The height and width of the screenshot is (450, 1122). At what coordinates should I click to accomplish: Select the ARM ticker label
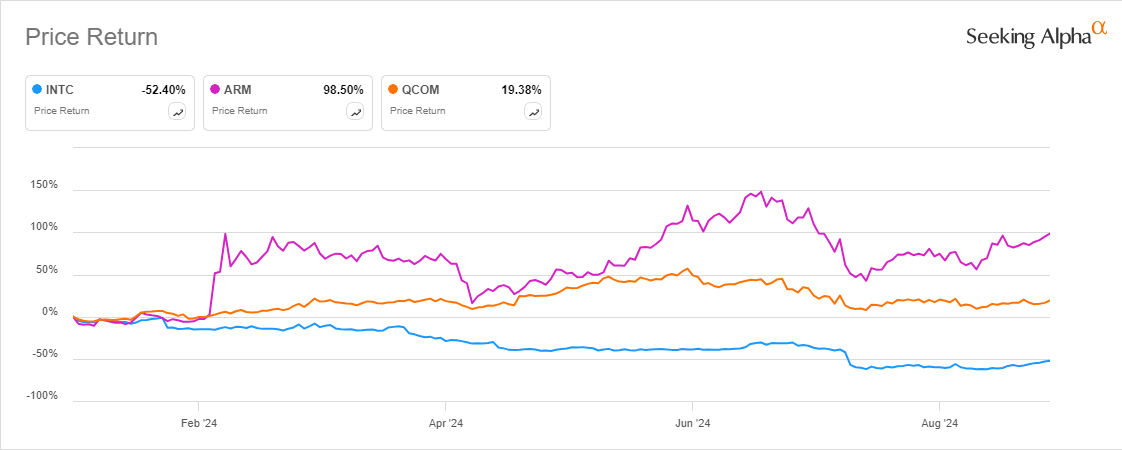coord(236,89)
